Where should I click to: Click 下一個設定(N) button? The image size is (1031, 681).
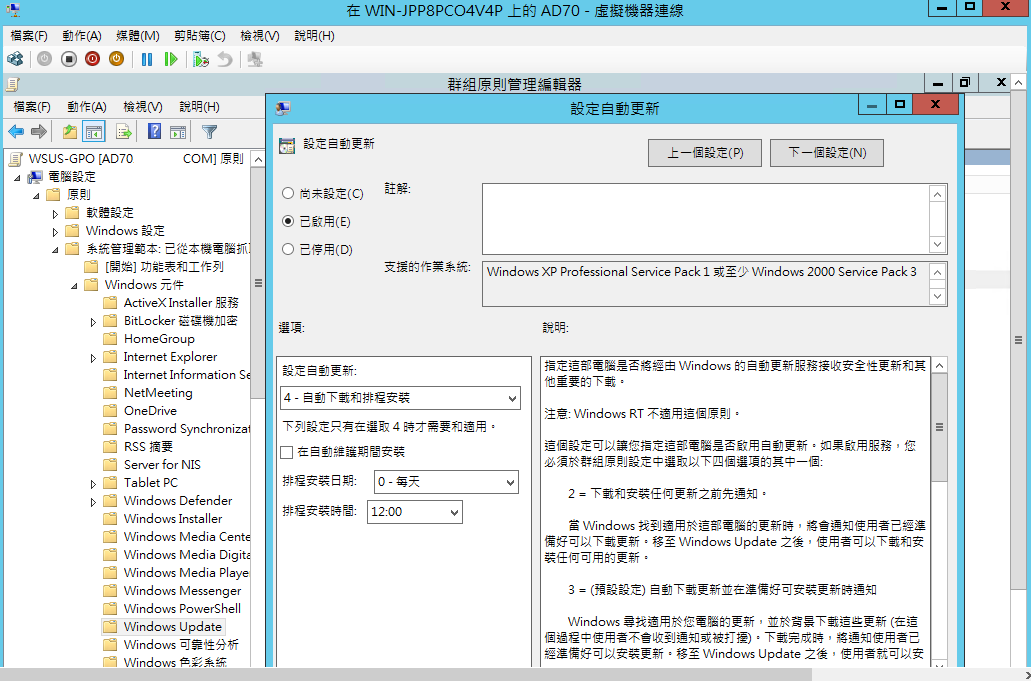pyautogui.click(x=827, y=153)
